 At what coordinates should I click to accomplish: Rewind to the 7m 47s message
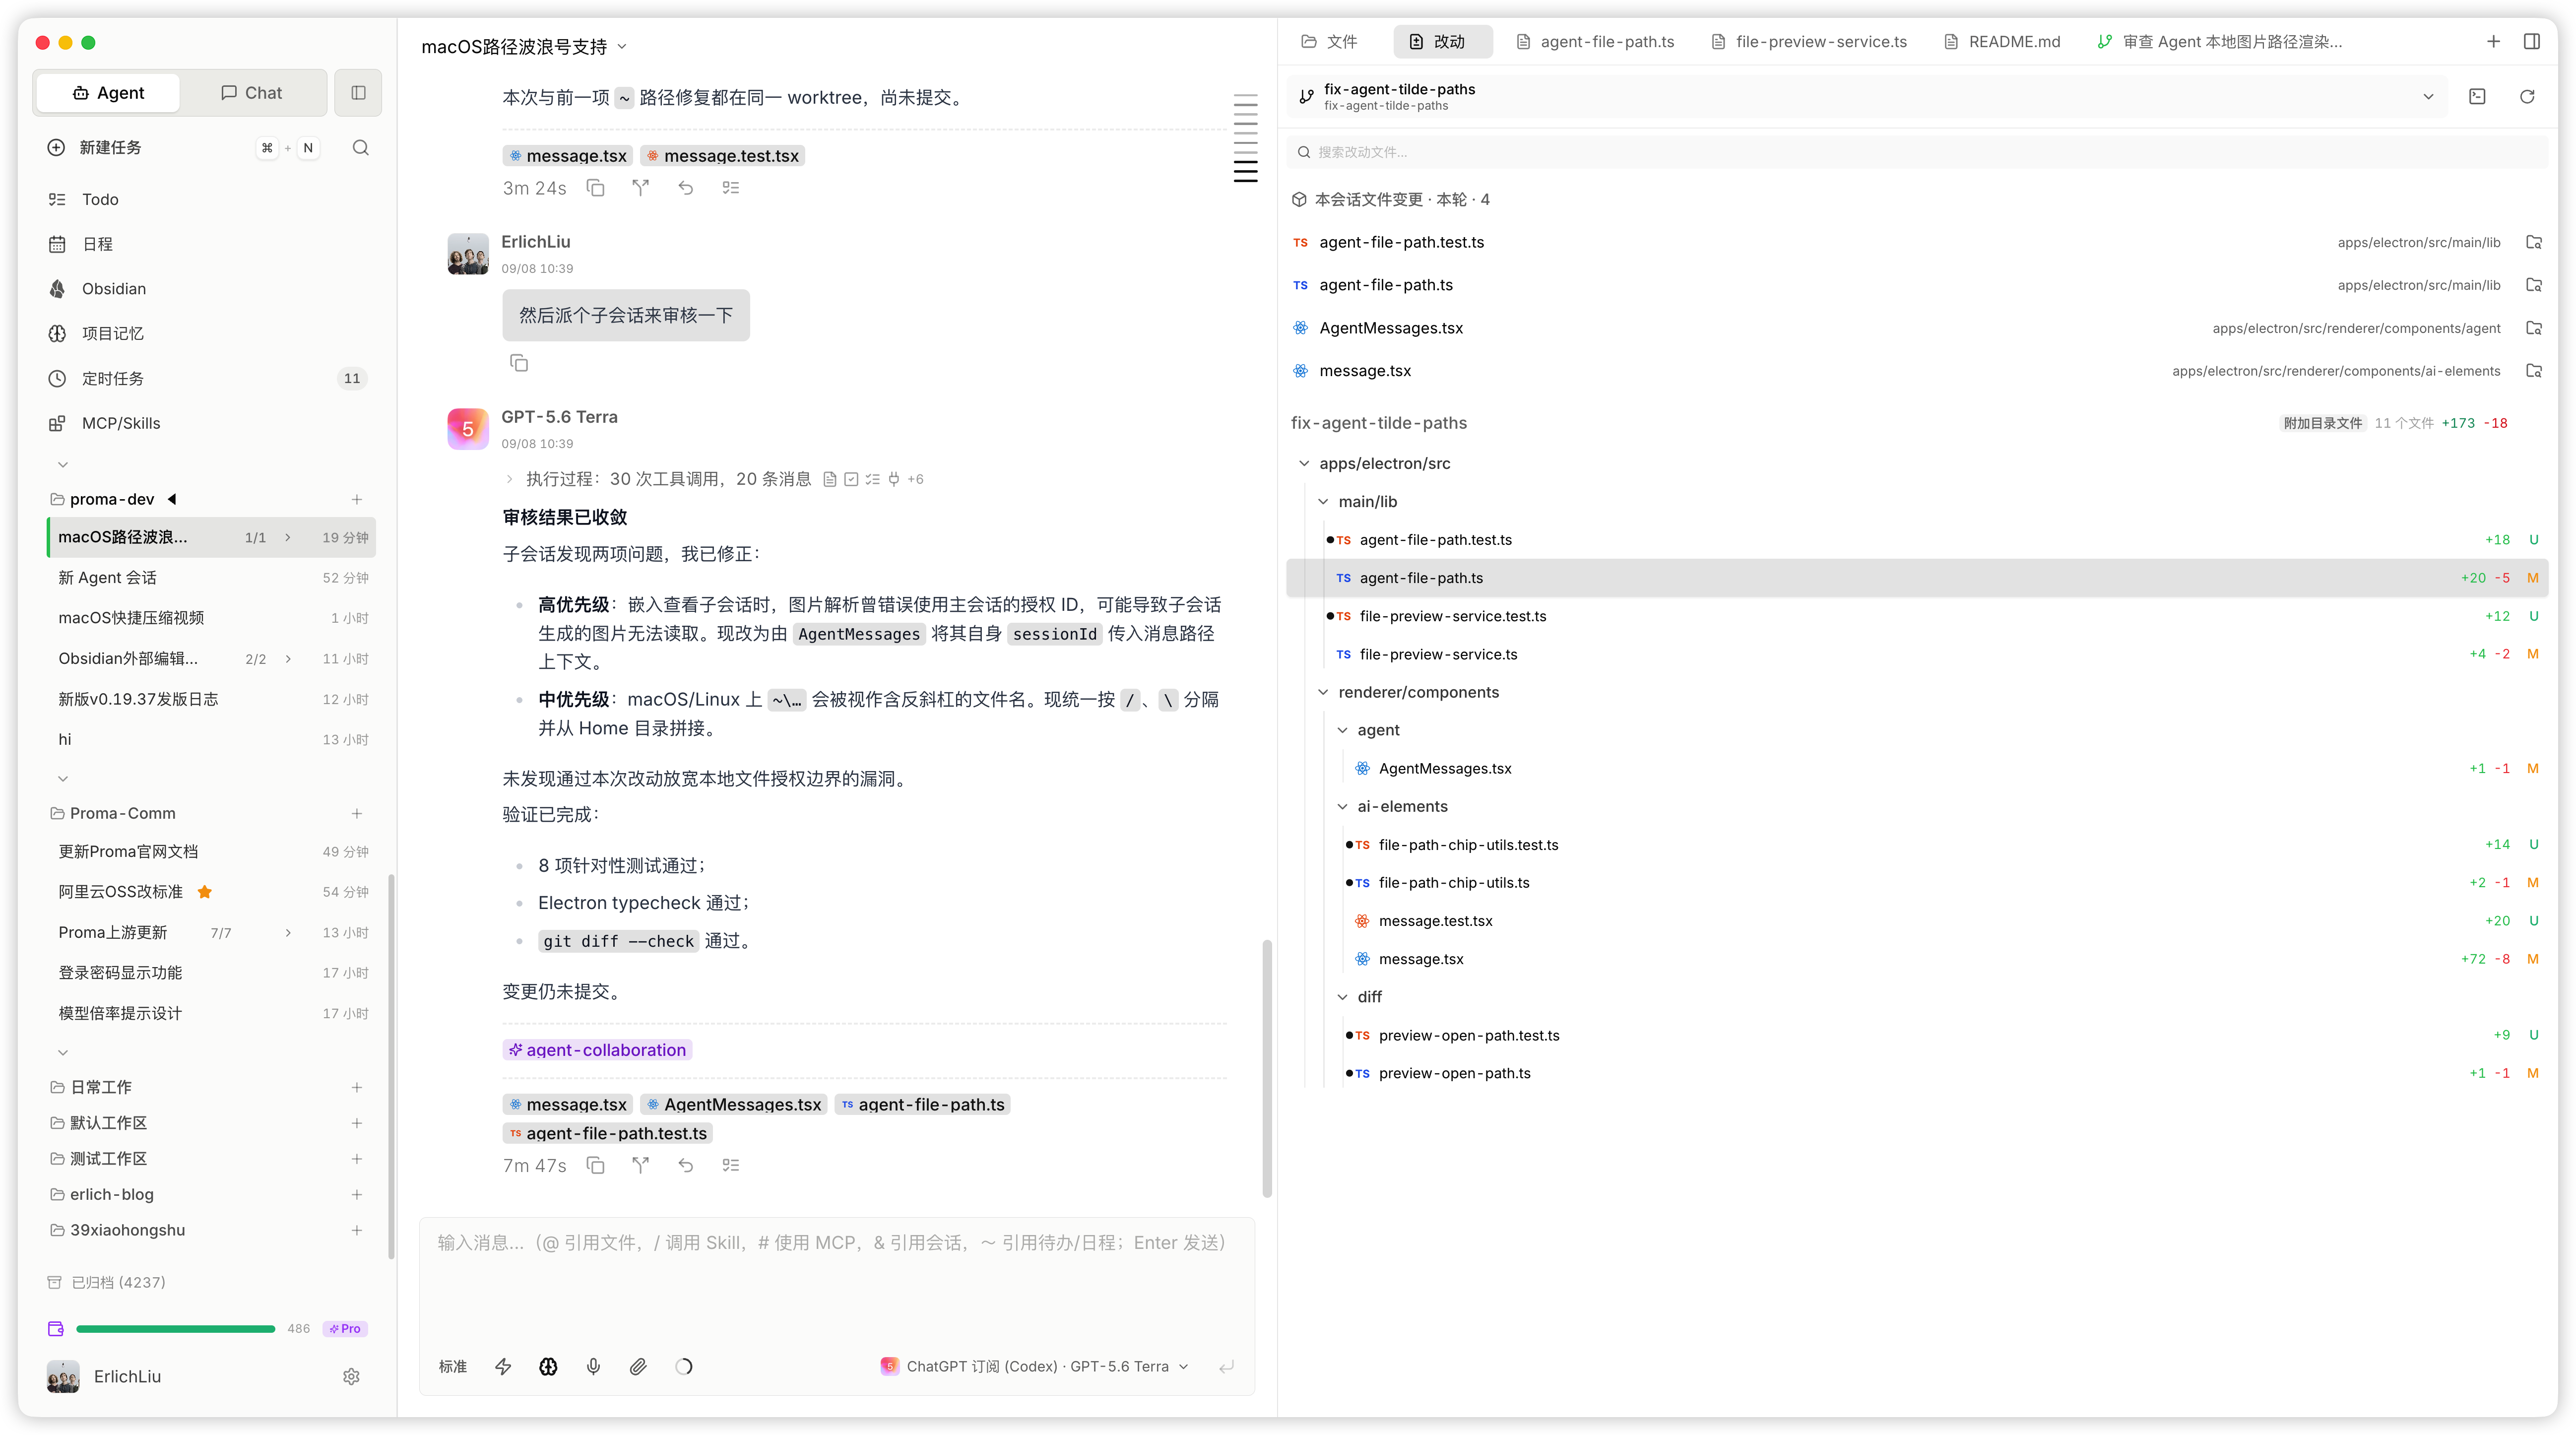click(x=686, y=1165)
